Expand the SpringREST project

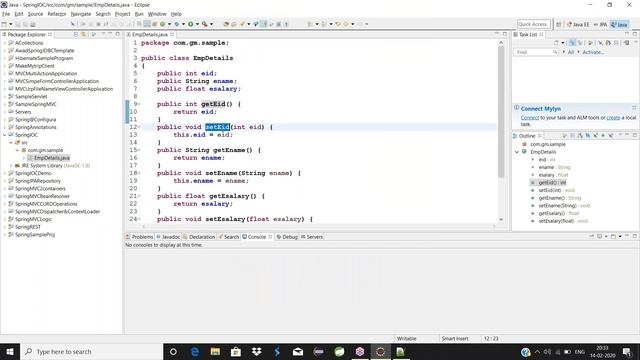click(4, 227)
